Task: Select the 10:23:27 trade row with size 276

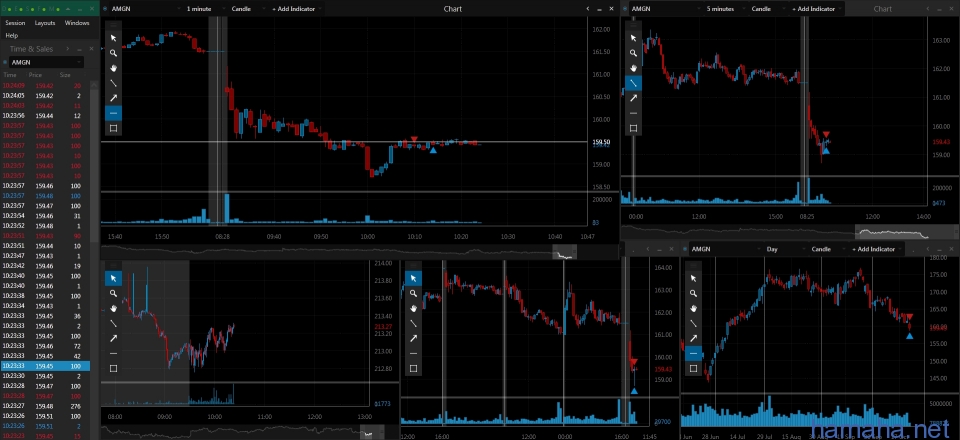Action: pyautogui.click(x=45, y=406)
